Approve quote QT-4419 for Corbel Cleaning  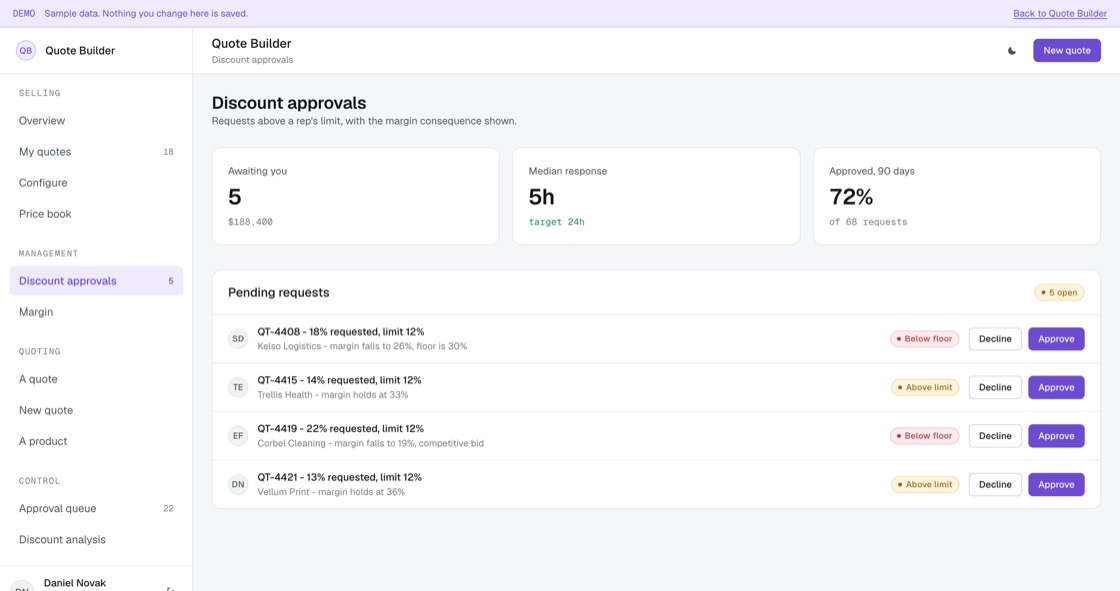(x=1056, y=436)
